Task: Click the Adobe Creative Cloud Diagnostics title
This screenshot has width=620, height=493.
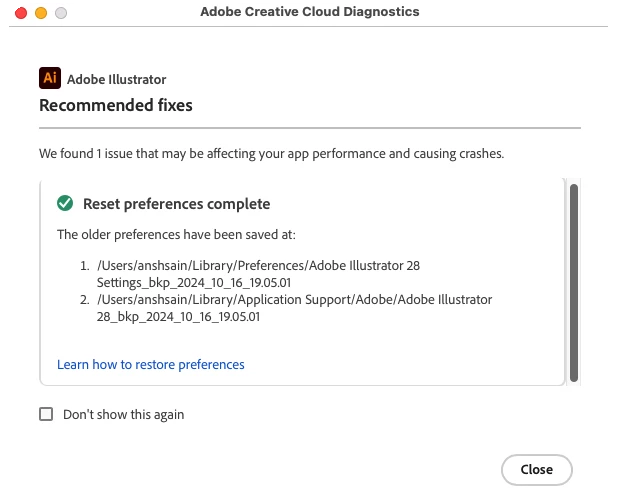Action: (310, 12)
